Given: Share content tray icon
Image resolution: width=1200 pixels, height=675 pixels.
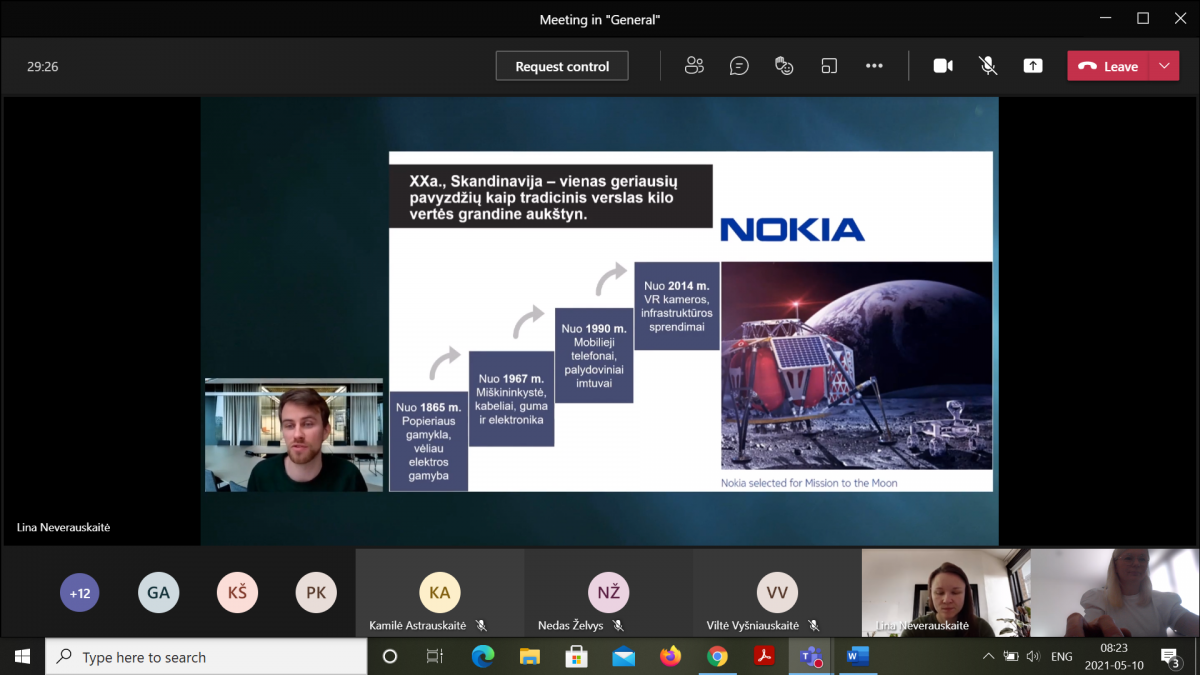Looking at the screenshot, I should coord(1033,66).
